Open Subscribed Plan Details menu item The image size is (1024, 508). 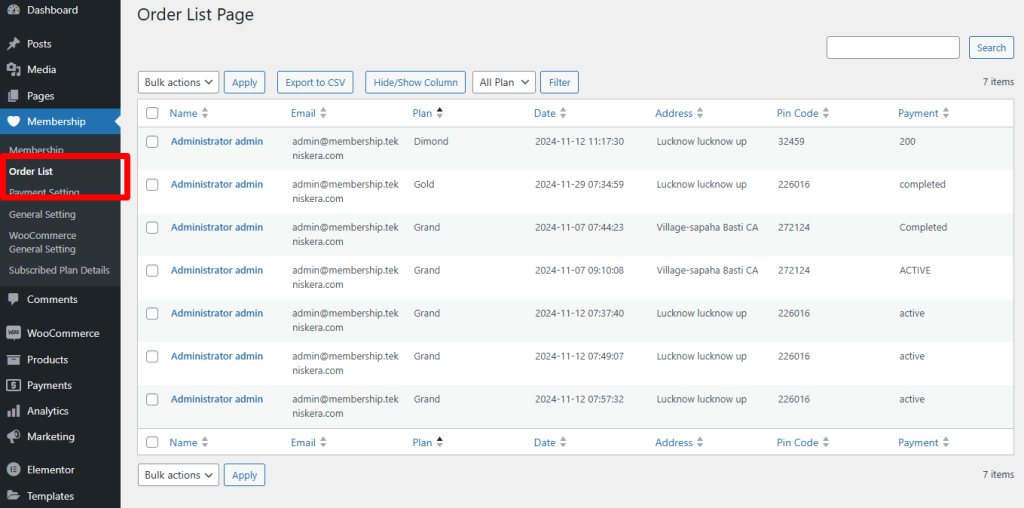59,270
